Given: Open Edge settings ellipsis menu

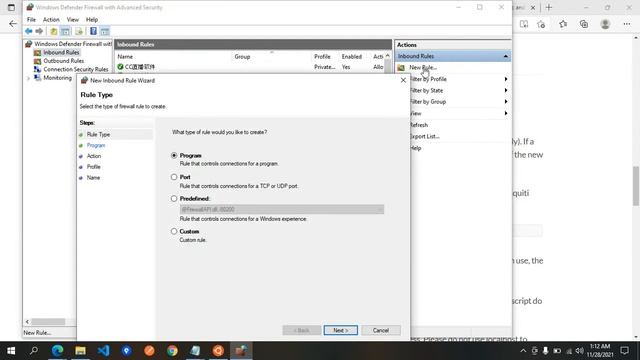Looking at the screenshot, I should coord(627,24).
